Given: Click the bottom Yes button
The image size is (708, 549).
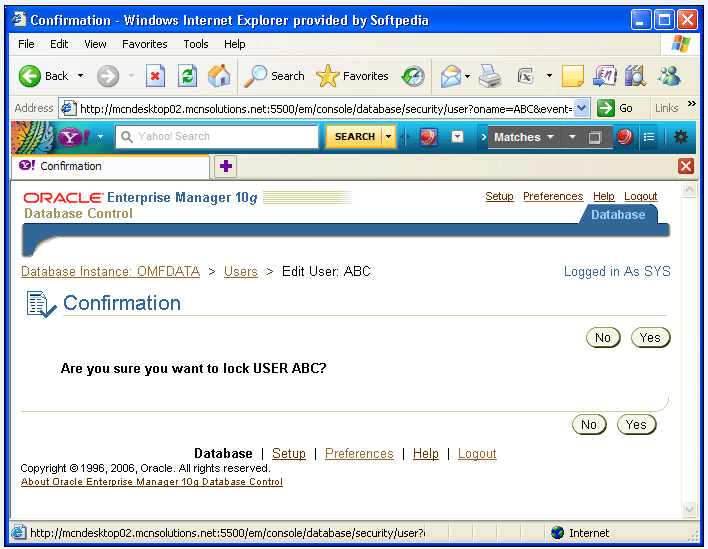Looking at the screenshot, I should (x=636, y=425).
